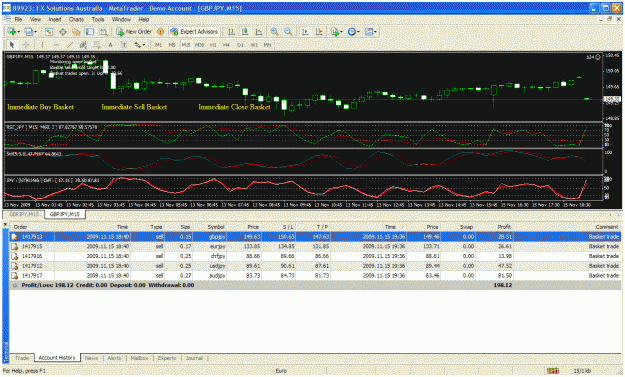This screenshot has height=377, width=625.
Task: Select the Equidistant Channel tool
Action: click(83, 45)
